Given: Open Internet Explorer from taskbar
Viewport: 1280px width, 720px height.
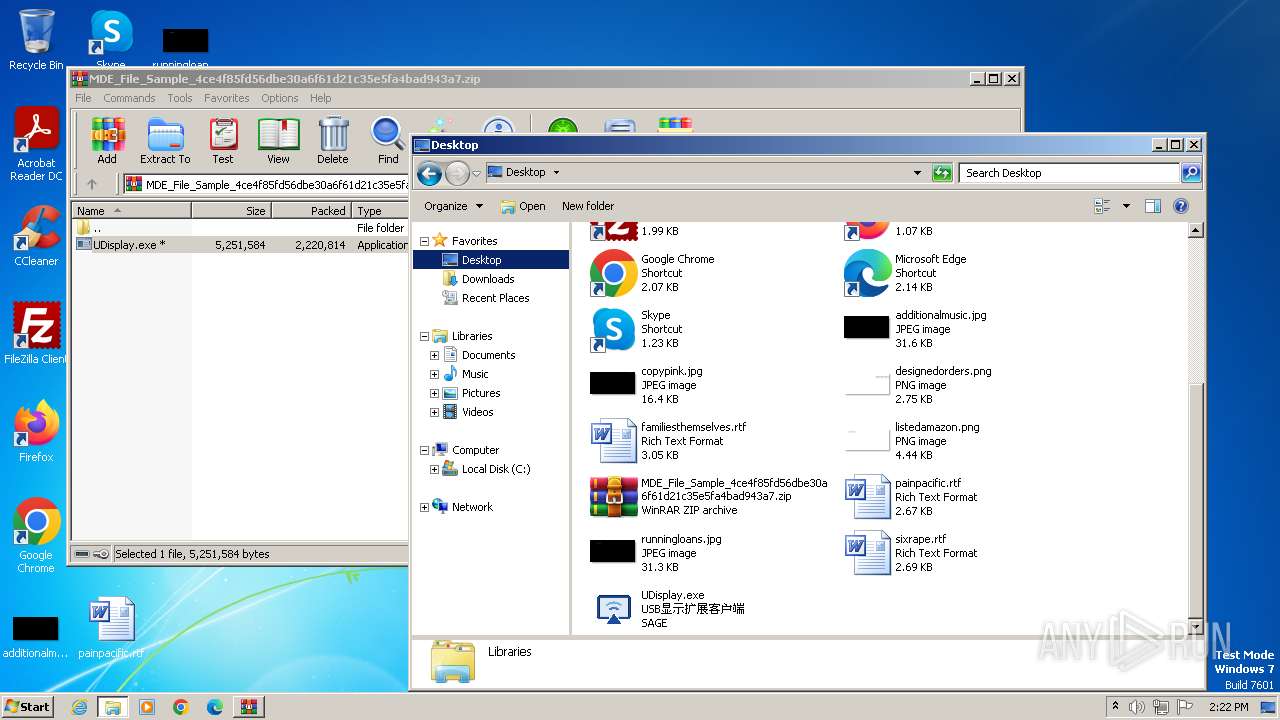Looking at the screenshot, I should (x=79, y=707).
